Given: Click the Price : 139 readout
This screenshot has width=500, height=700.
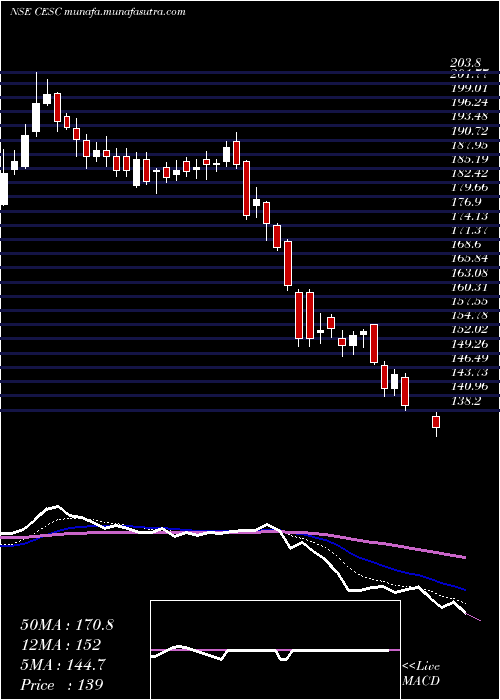Looking at the screenshot, I should pyautogui.click(x=62, y=685).
